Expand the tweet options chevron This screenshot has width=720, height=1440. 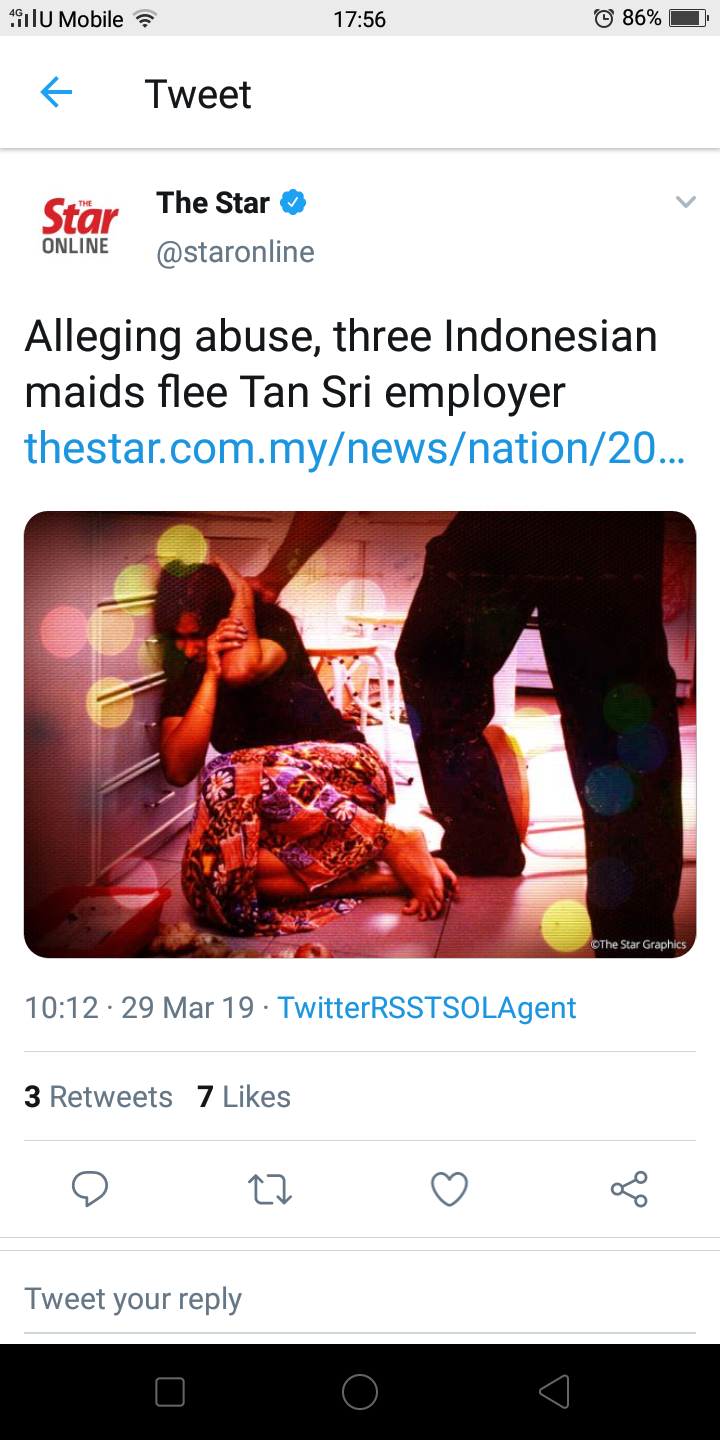click(x=685, y=202)
